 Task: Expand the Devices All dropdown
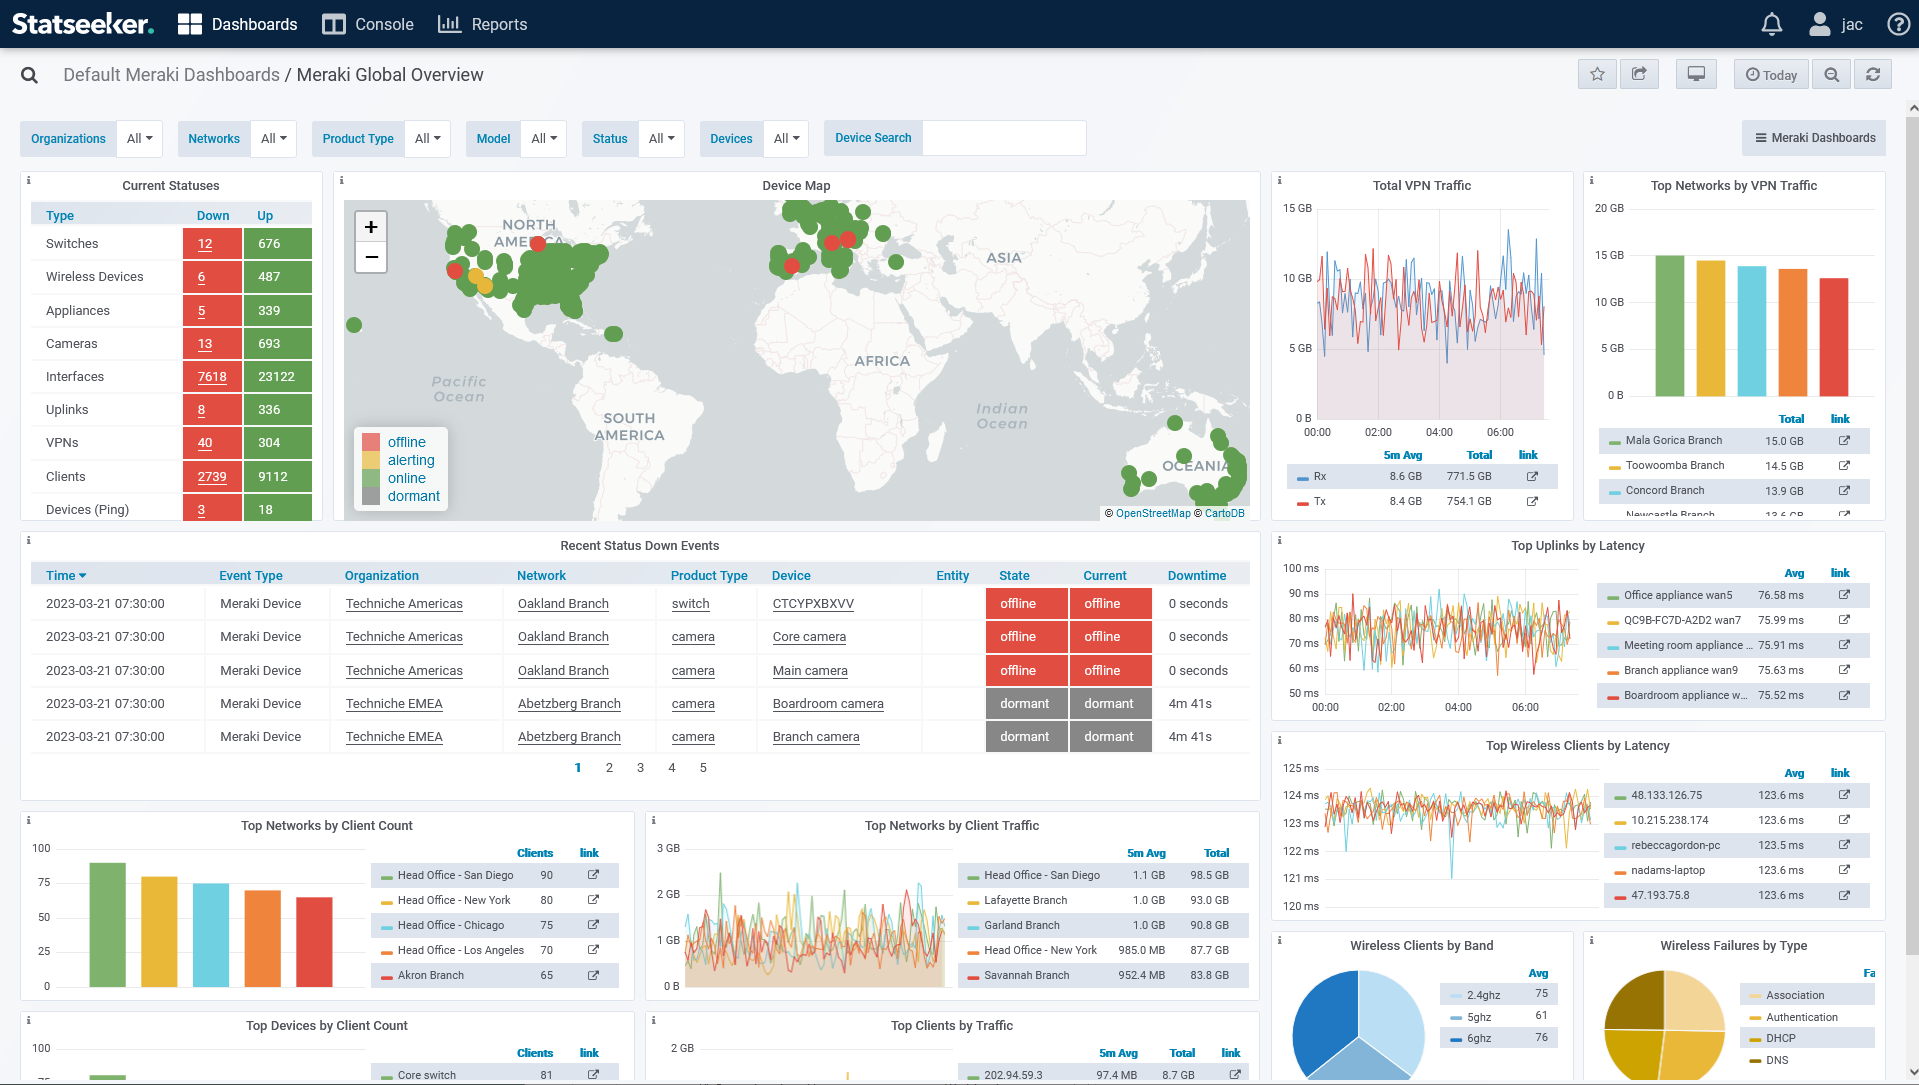(786, 138)
